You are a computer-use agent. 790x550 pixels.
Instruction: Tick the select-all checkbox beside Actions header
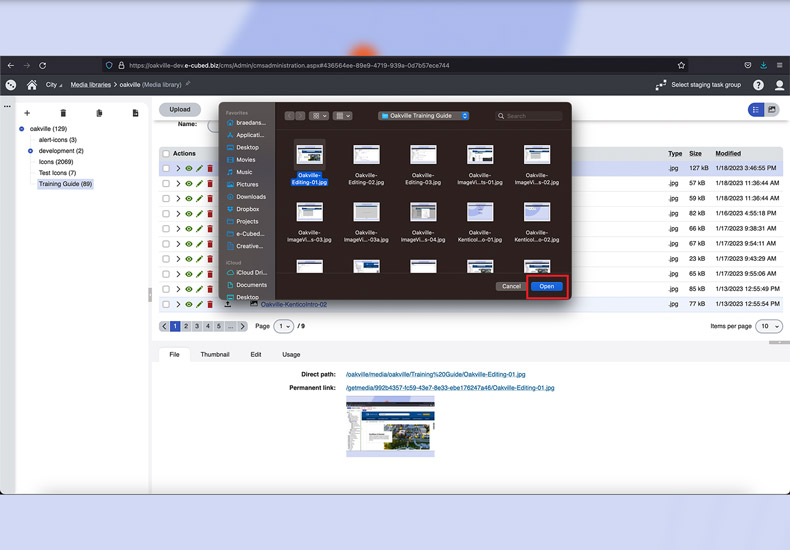tap(166, 154)
